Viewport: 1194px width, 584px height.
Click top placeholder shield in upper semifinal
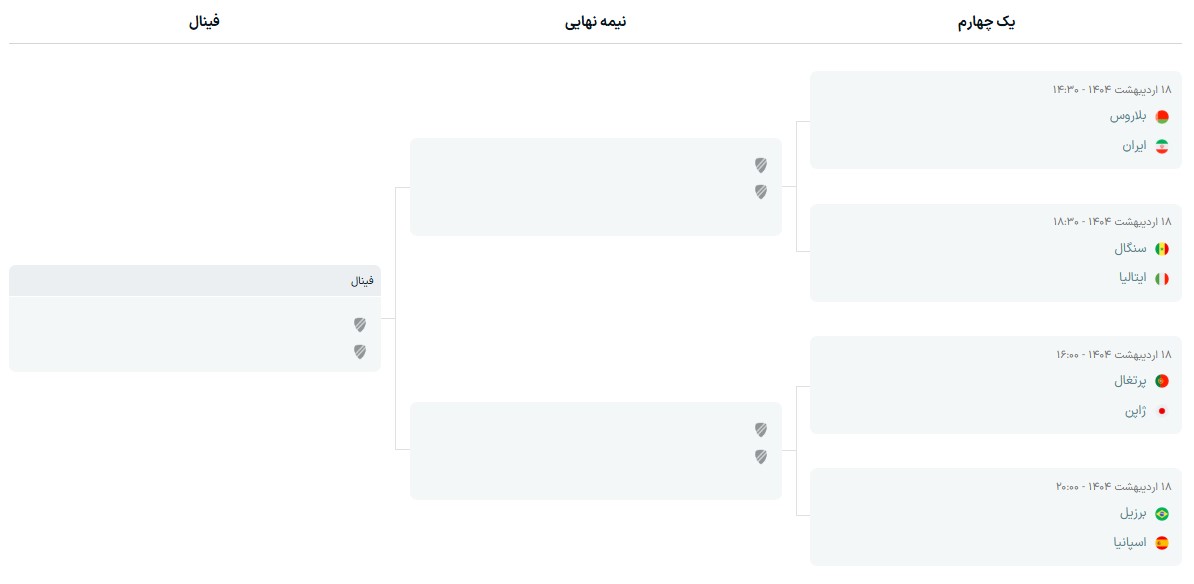click(761, 165)
